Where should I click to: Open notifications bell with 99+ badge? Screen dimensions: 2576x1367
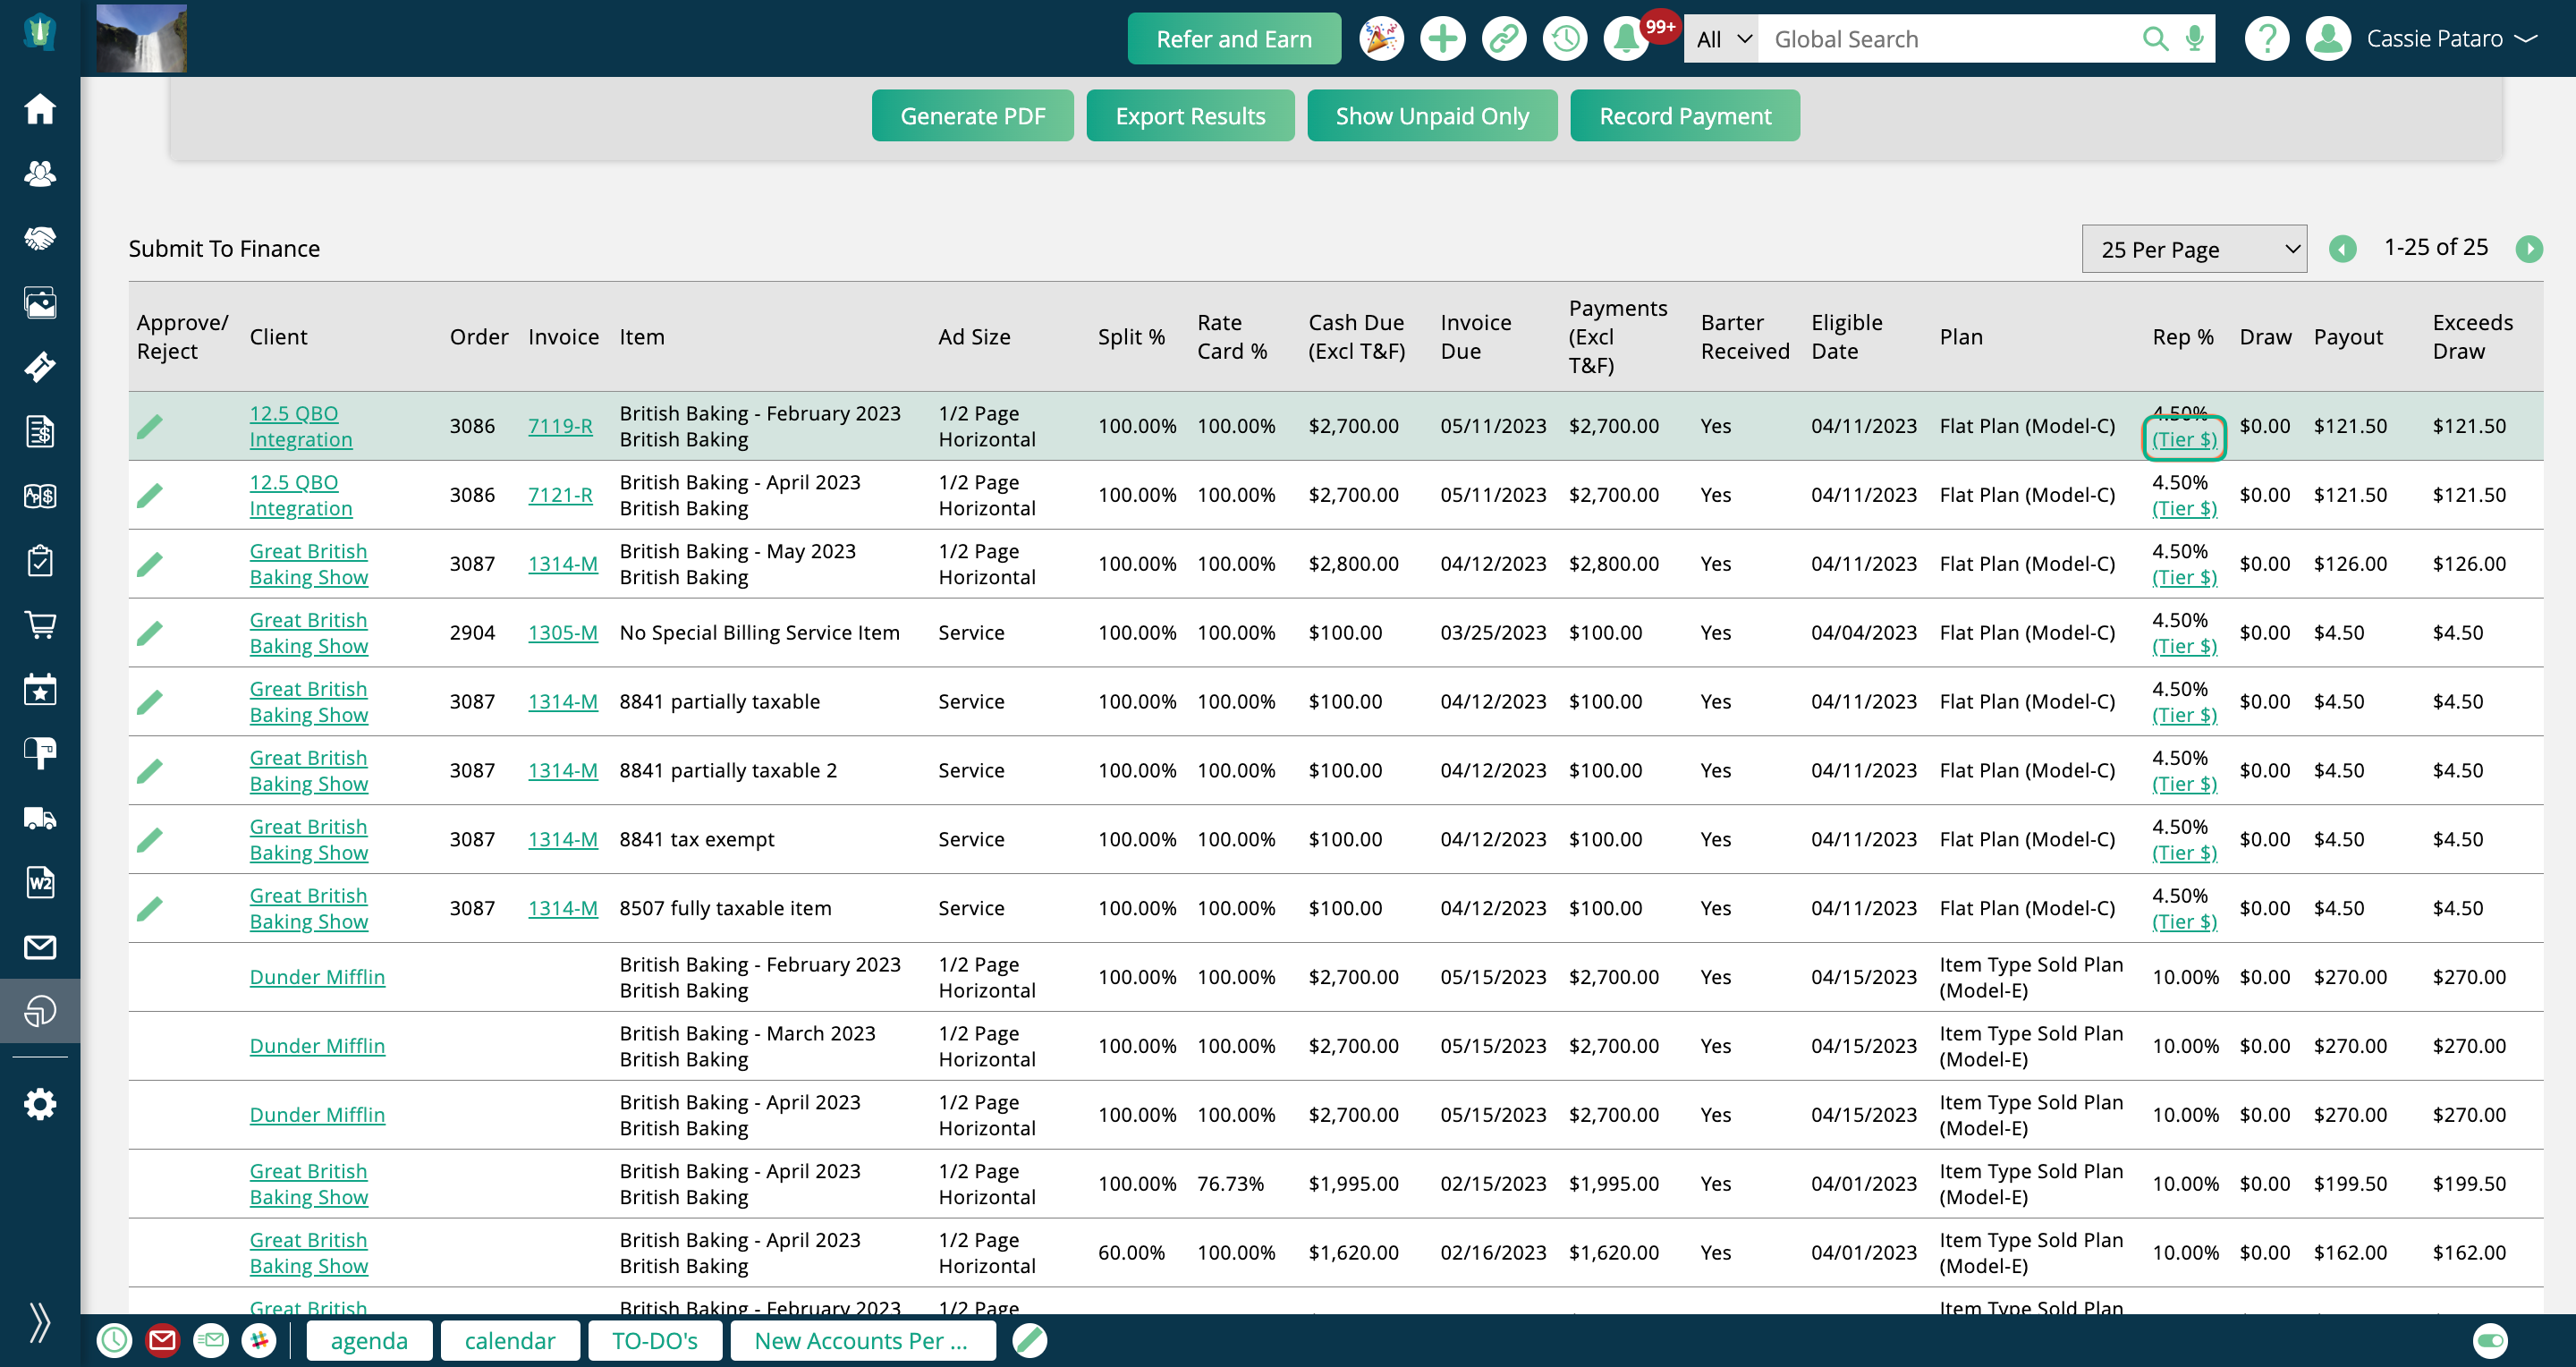coord(1626,39)
